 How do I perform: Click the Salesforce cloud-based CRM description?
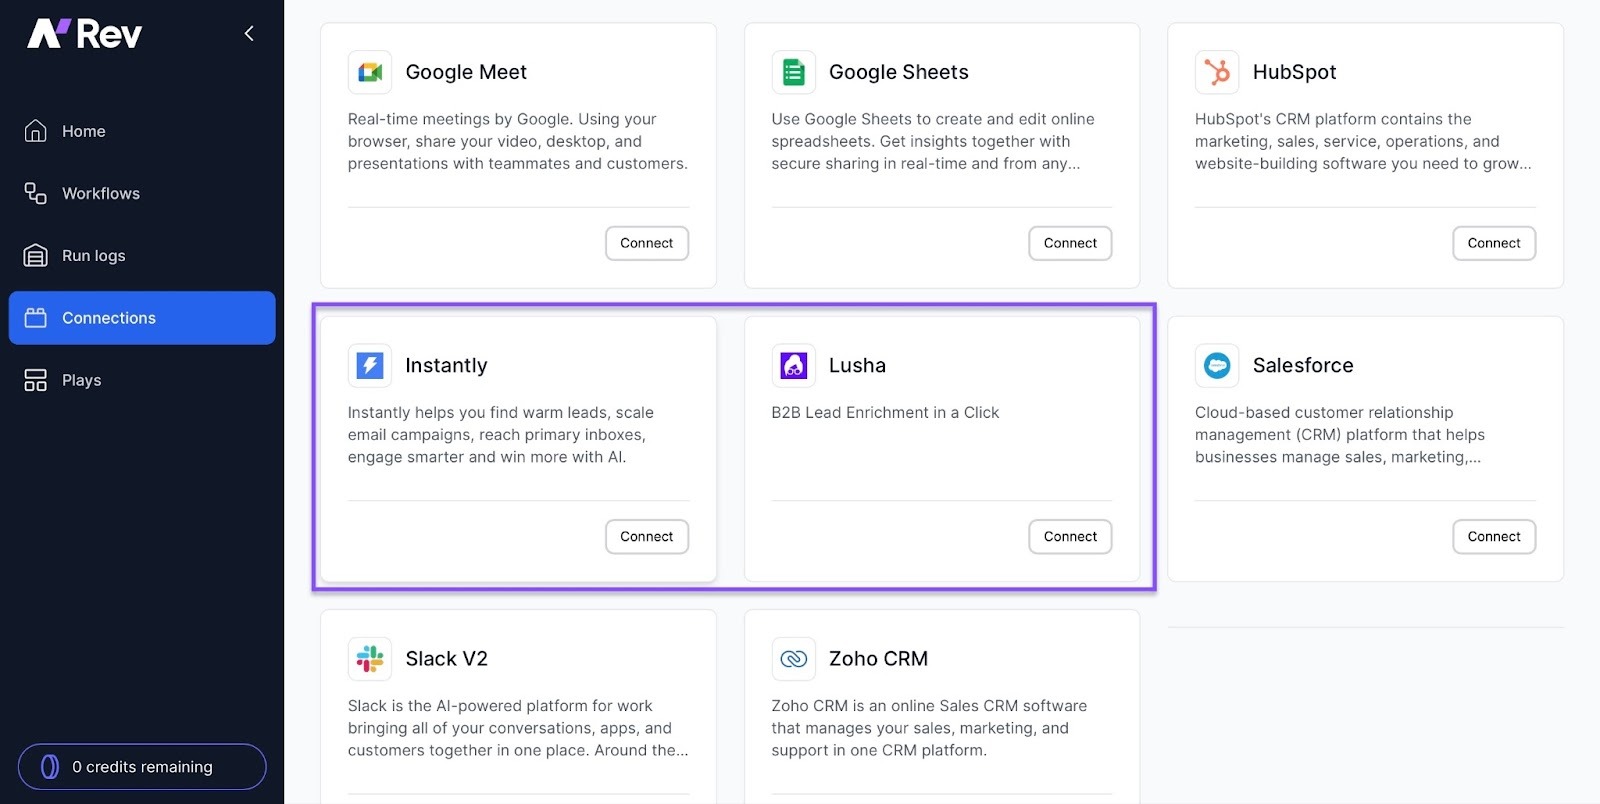click(1340, 435)
